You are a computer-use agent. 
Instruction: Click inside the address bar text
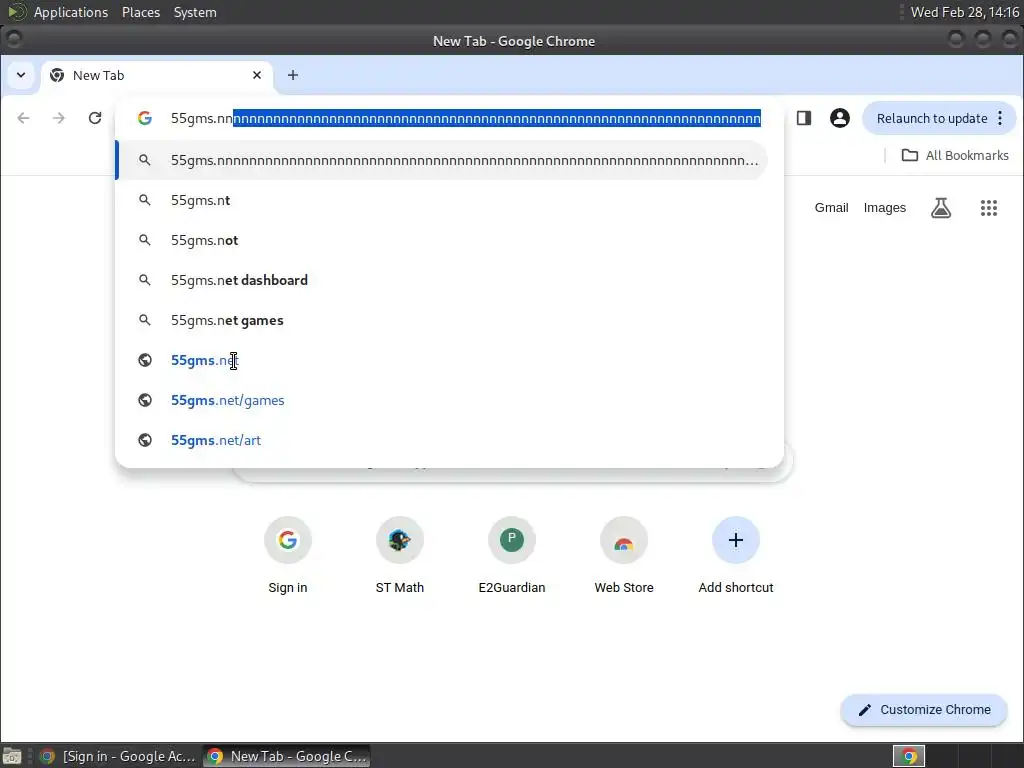click(x=465, y=118)
